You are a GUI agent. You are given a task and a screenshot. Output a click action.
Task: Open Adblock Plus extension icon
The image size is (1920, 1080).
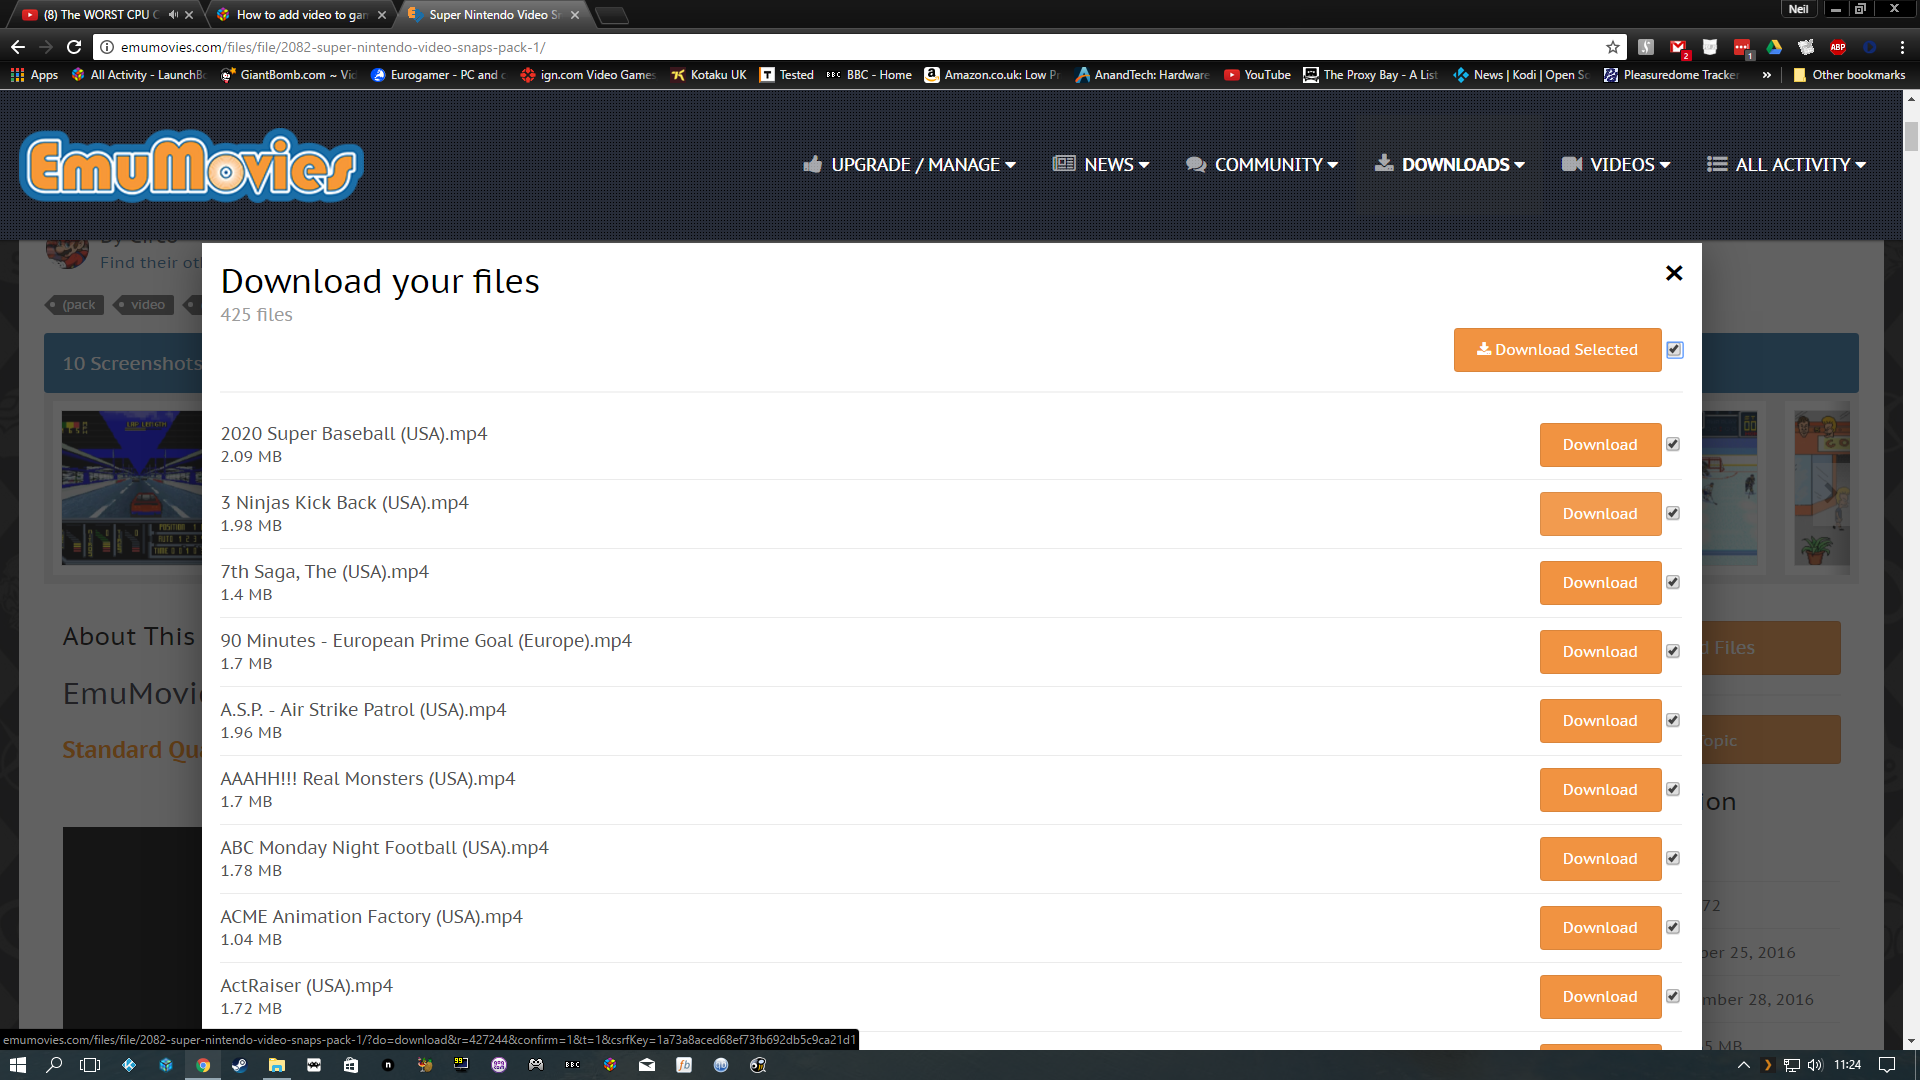click(1838, 47)
